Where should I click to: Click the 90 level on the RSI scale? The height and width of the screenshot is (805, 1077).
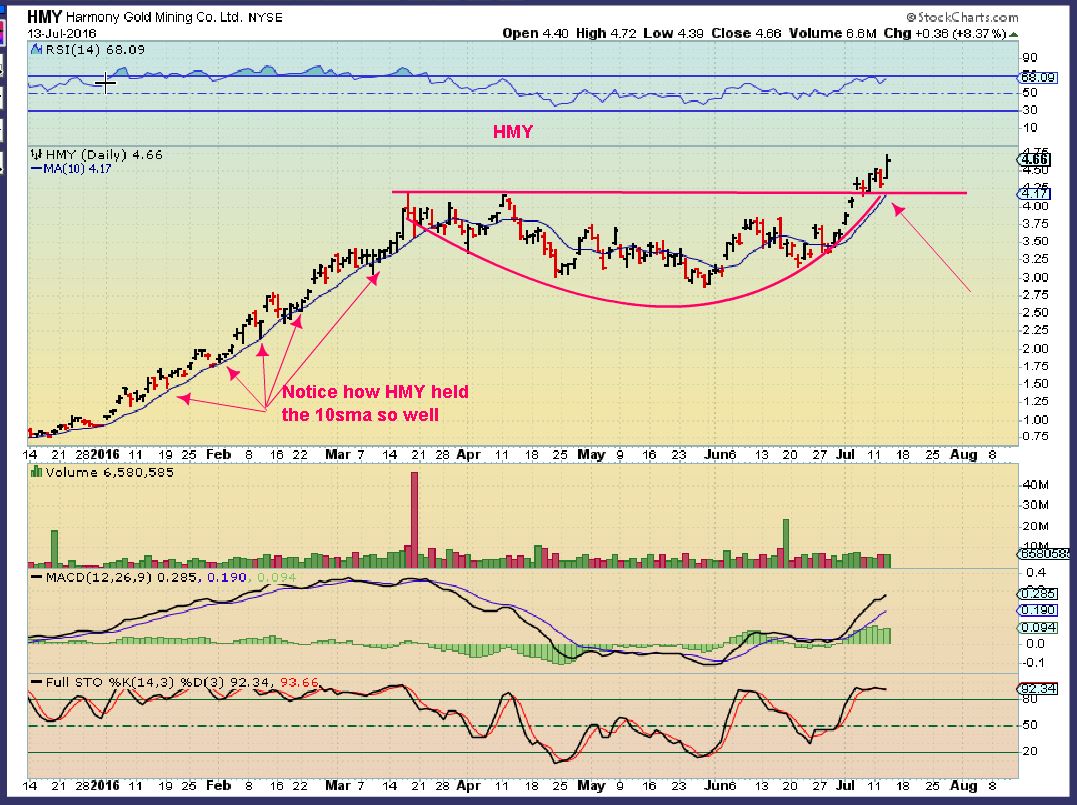(1030, 58)
